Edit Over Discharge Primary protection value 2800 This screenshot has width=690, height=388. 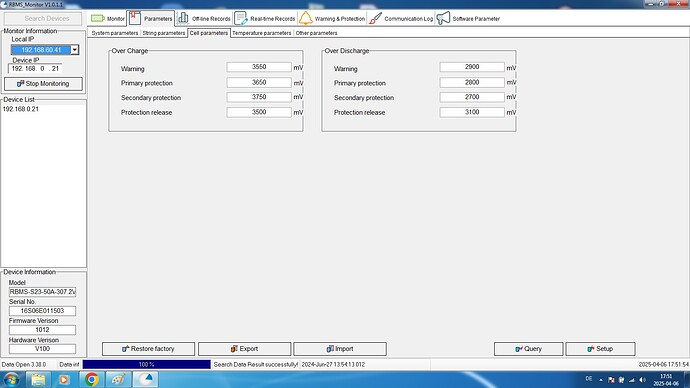472,82
